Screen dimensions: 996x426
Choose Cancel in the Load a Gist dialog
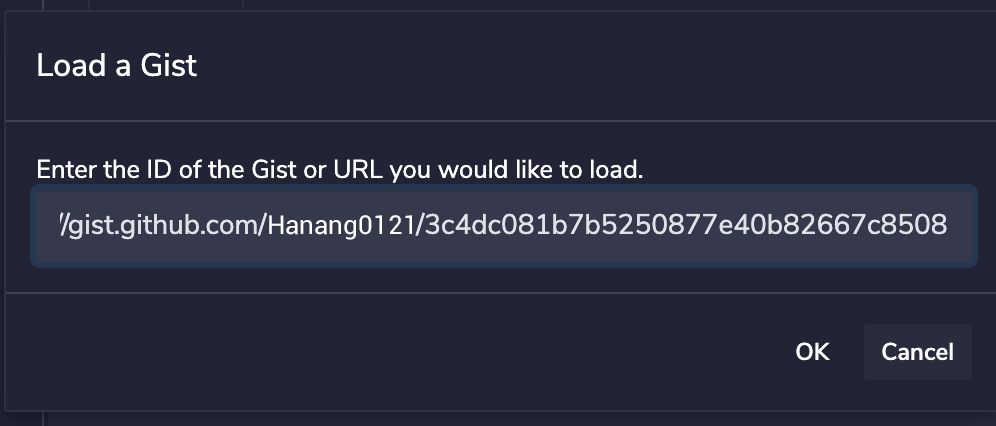[917, 352]
